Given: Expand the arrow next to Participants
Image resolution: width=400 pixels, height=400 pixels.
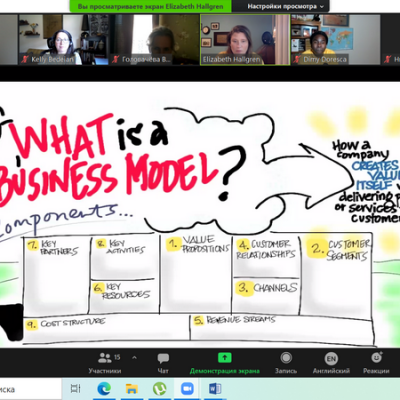Looking at the screenshot, I should [134, 358].
